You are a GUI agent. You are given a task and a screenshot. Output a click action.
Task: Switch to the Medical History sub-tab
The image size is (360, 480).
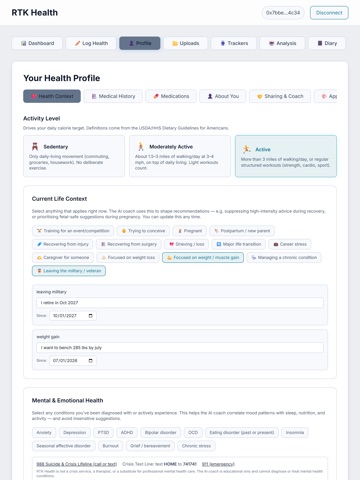[x=113, y=96]
